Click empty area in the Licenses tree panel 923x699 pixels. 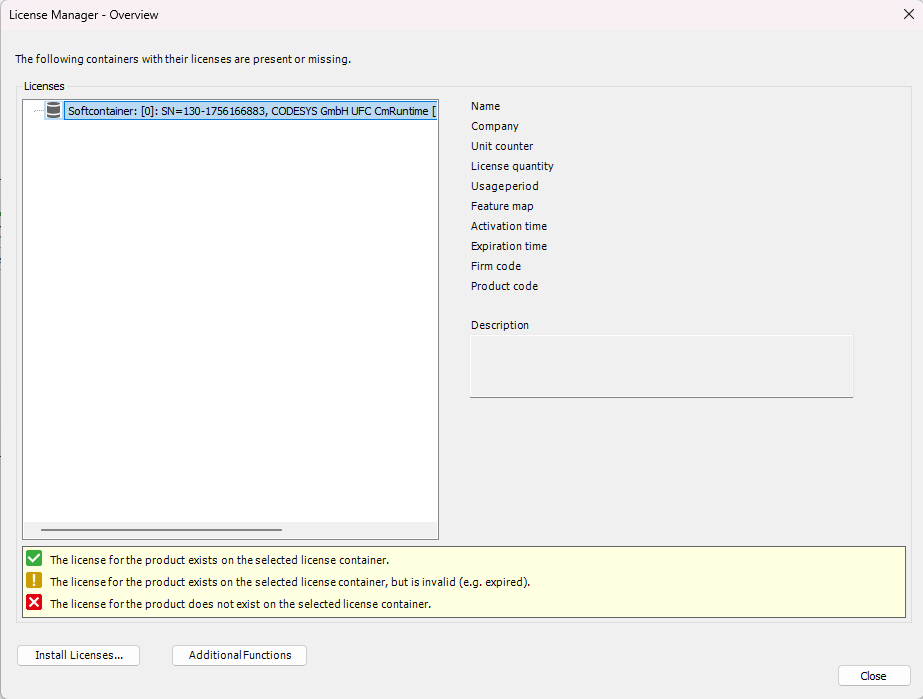[230, 320]
